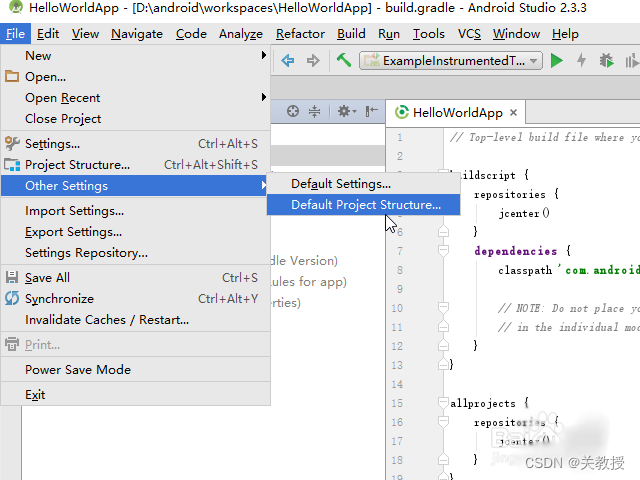Choose Close Project from File menu
Image resolution: width=640 pixels, height=480 pixels.
pyautogui.click(x=136, y=119)
